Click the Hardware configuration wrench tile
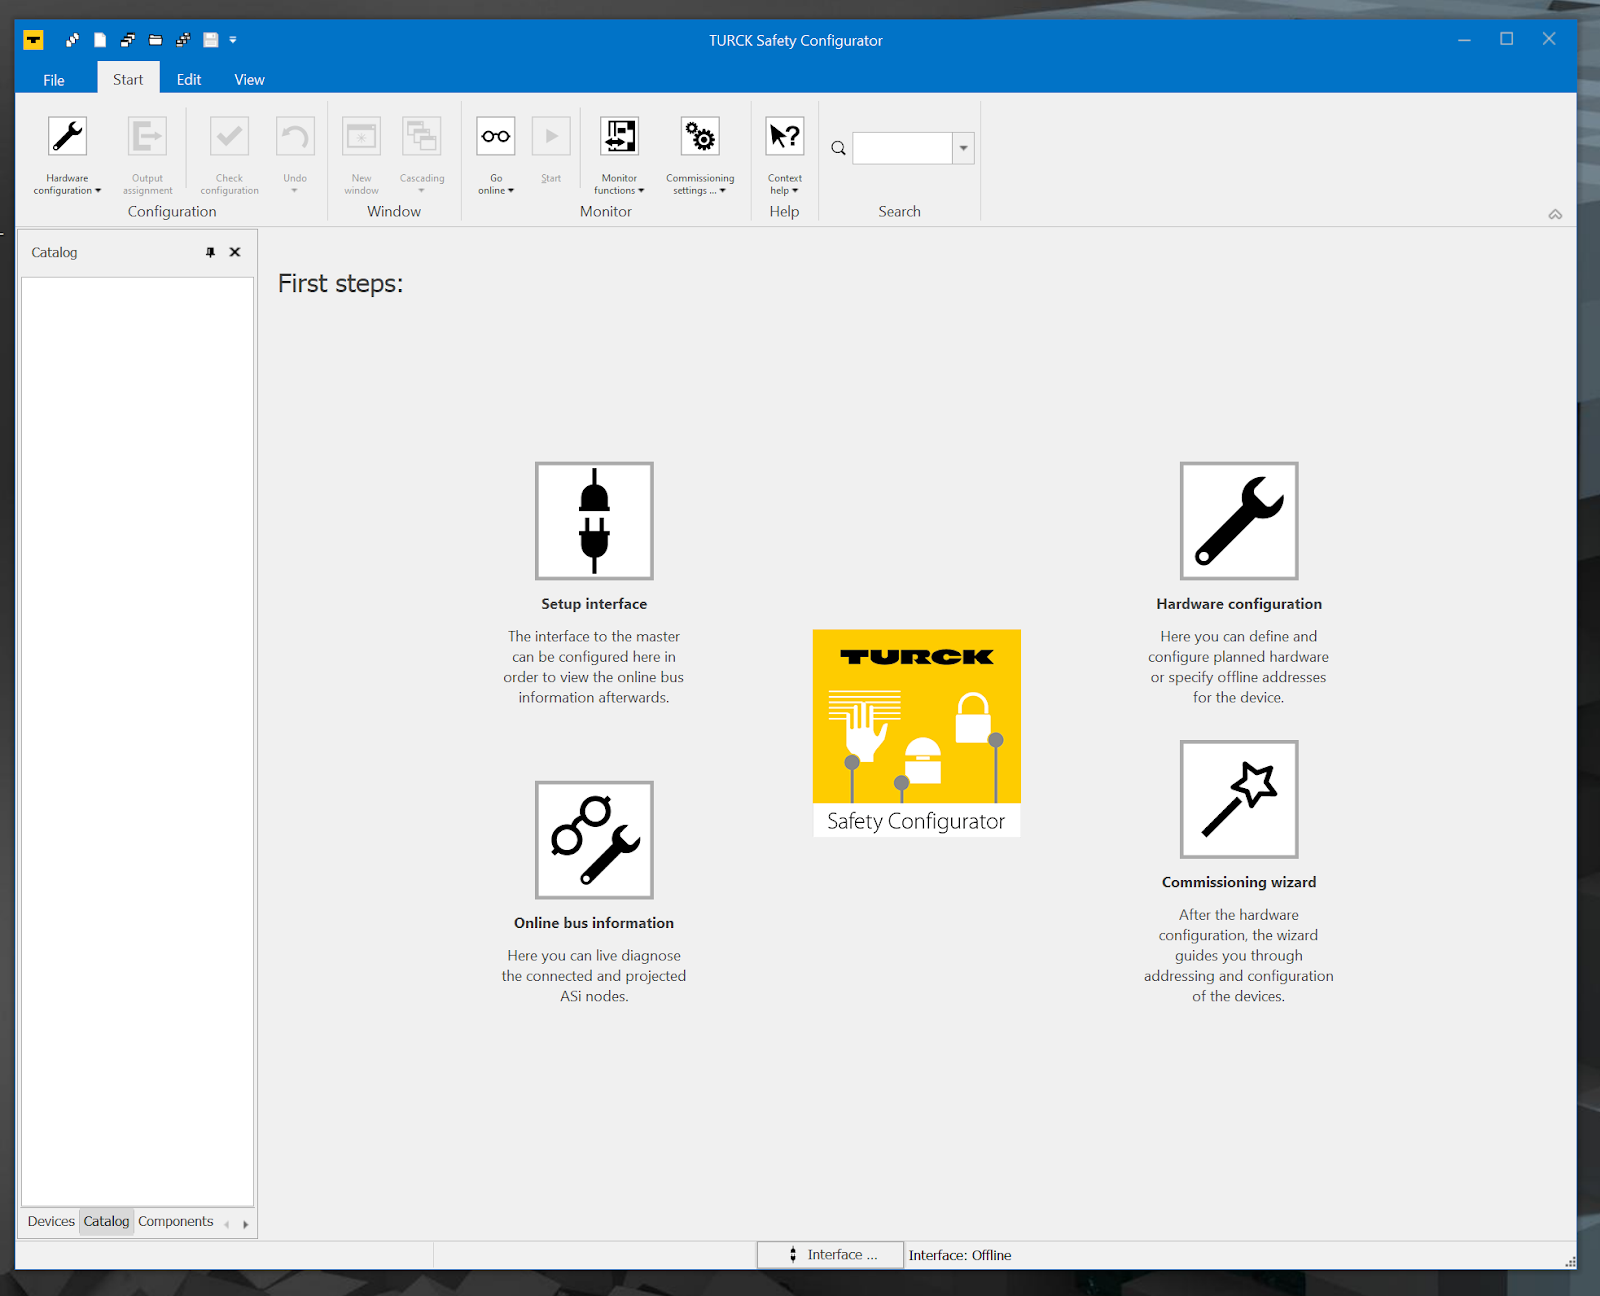Screen dimensions: 1600x1296 (1239, 521)
